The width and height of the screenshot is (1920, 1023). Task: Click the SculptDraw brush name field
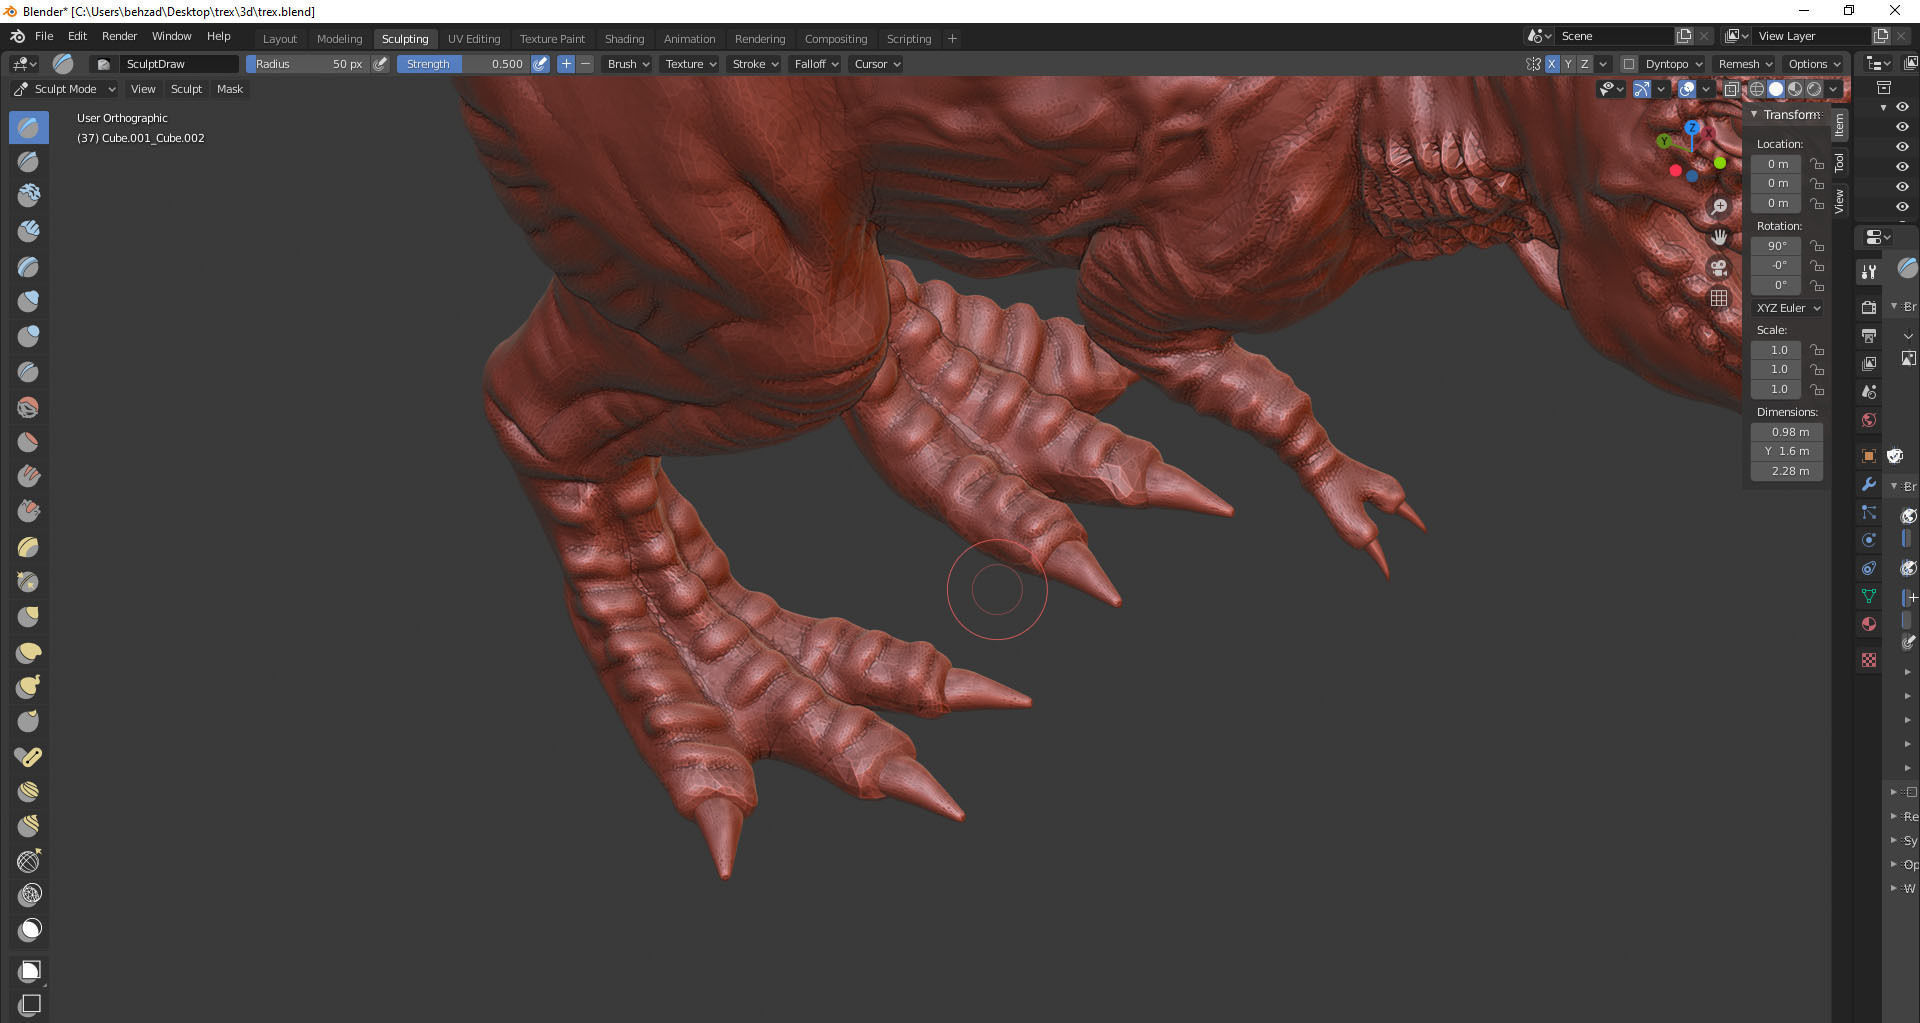[180, 64]
